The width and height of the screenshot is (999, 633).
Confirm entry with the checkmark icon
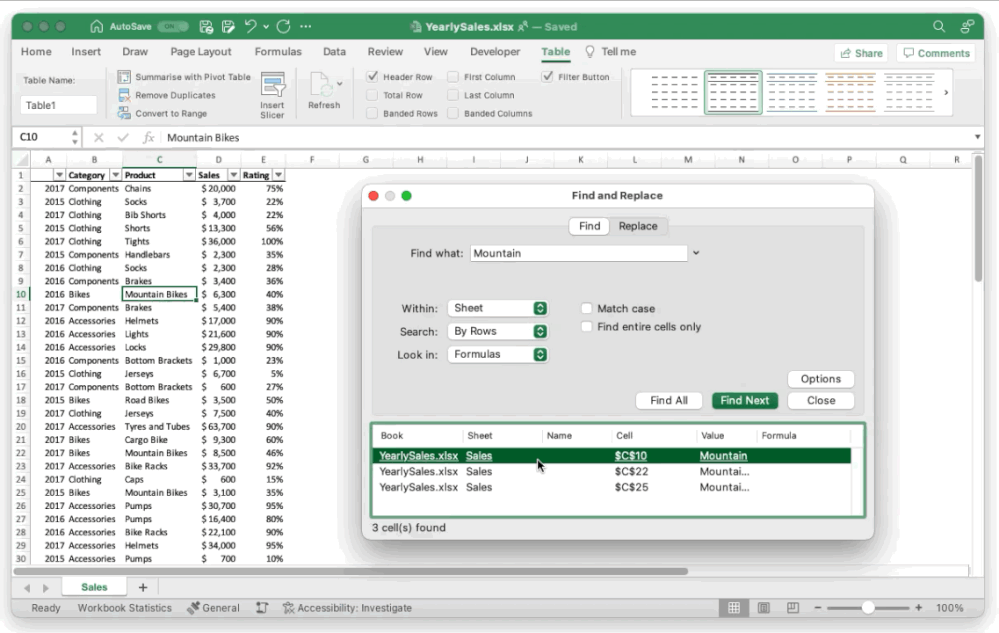(122, 137)
